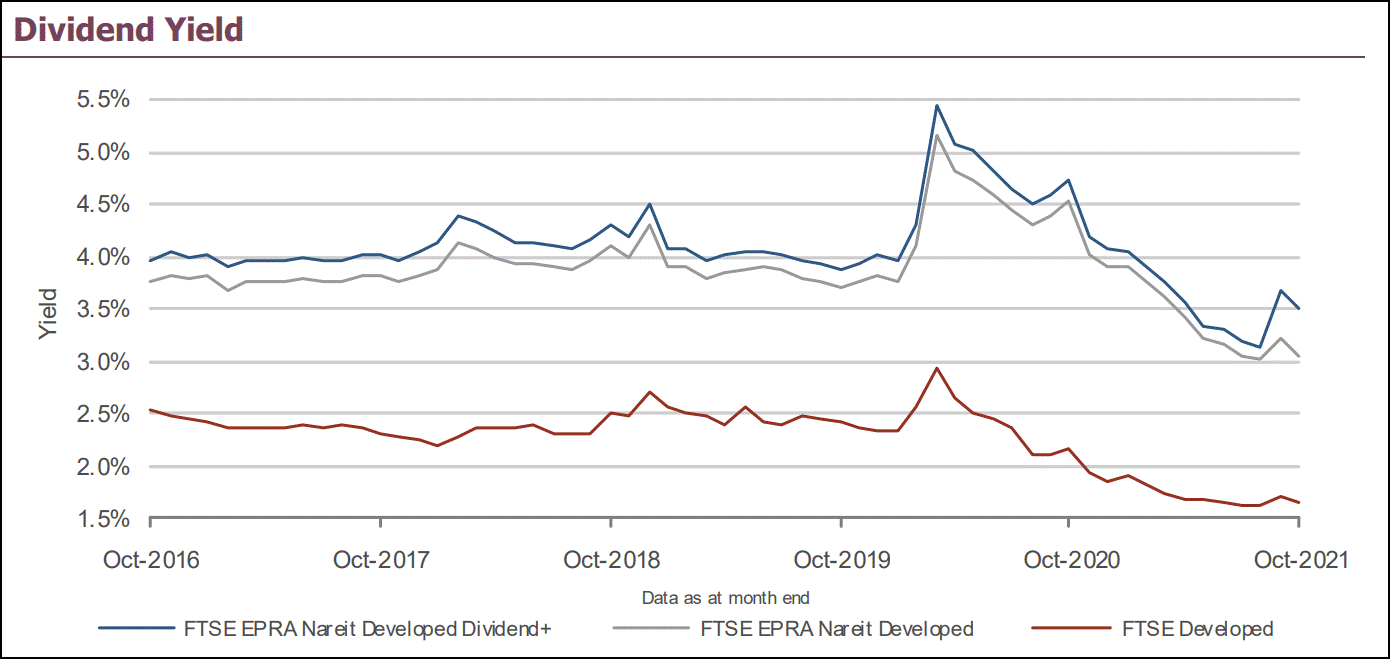Image resolution: width=1390 pixels, height=659 pixels.
Task: Click the 'Data as at month end' caption
Action: tap(724, 596)
